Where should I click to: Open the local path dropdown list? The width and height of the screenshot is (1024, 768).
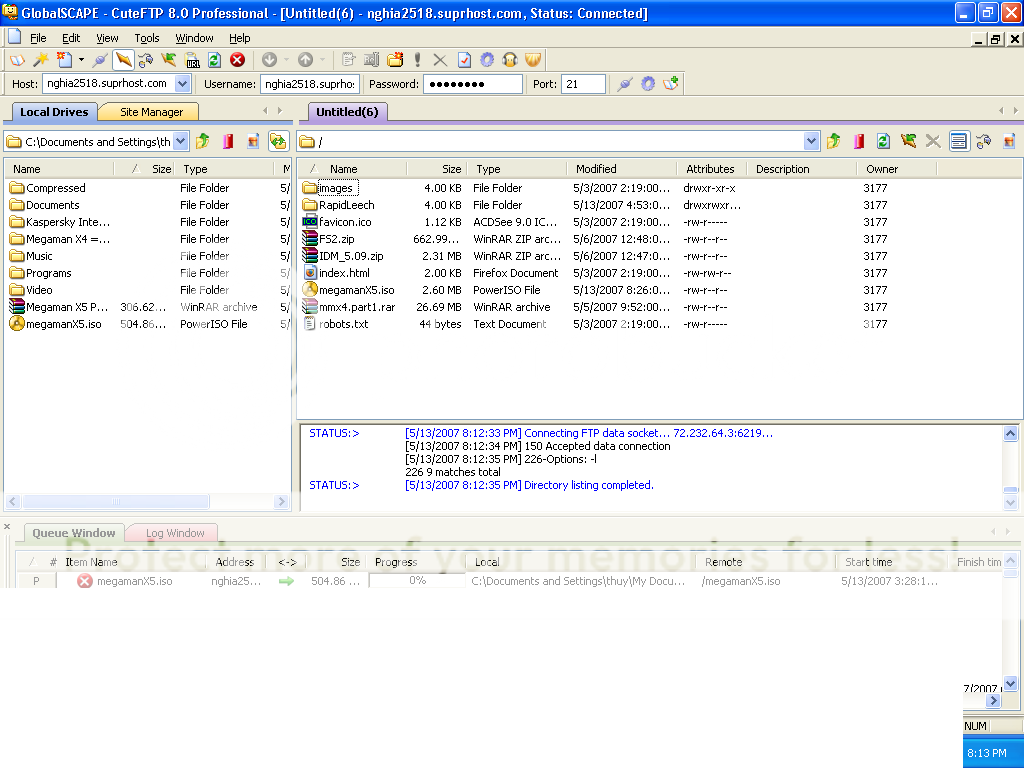tap(180, 142)
